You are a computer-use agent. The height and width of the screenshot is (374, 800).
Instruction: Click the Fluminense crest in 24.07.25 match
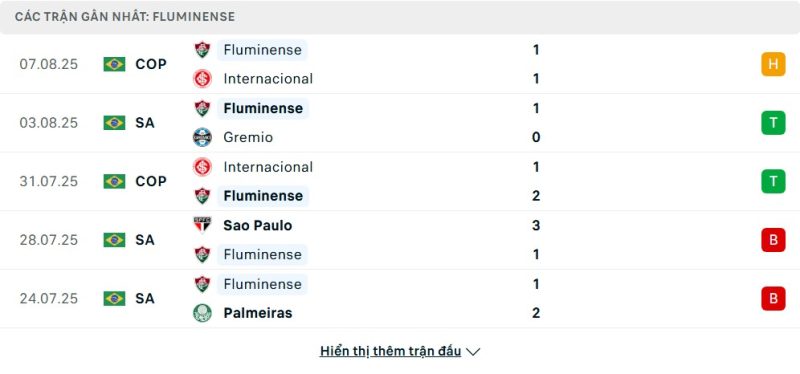pos(203,284)
